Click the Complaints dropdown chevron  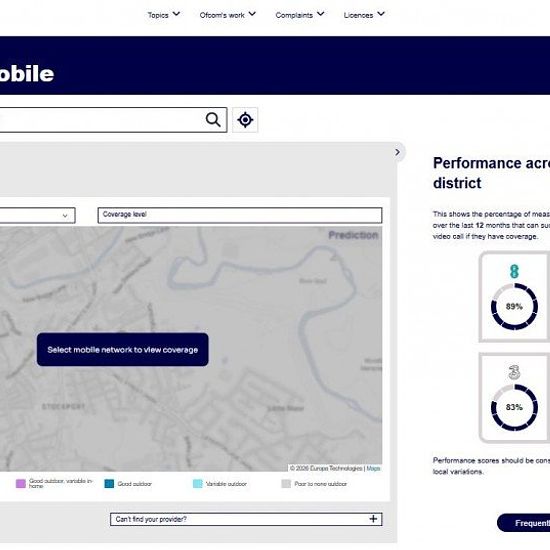point(321,14)
